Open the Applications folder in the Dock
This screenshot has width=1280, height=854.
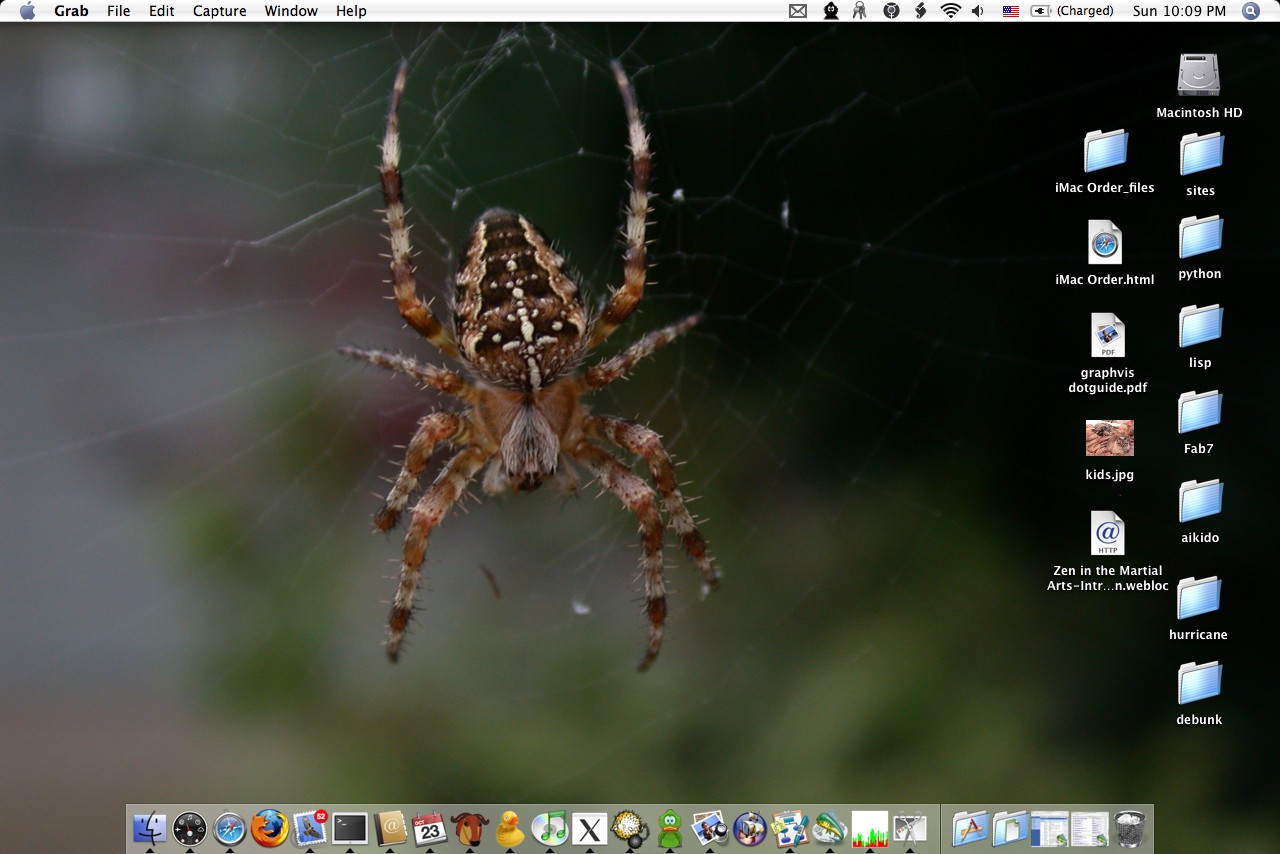(x=970, y=828)
